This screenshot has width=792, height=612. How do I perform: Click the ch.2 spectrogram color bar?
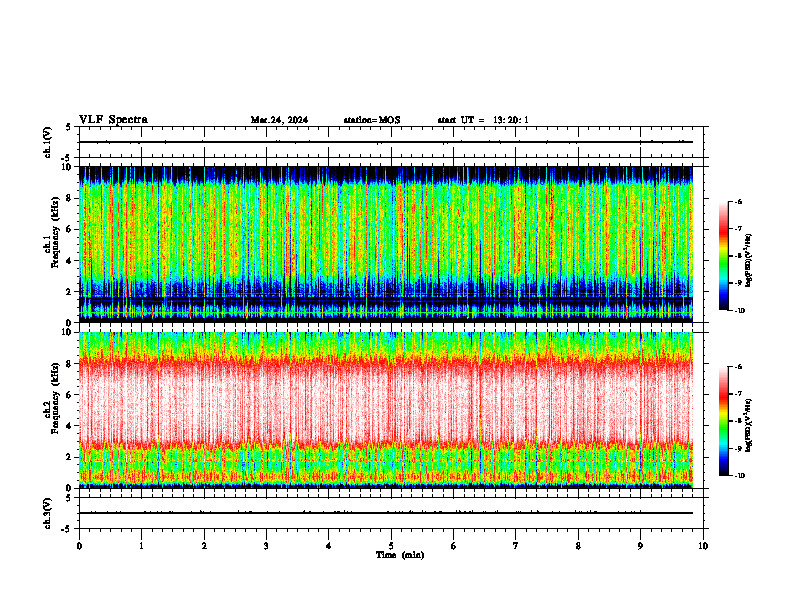723,421
